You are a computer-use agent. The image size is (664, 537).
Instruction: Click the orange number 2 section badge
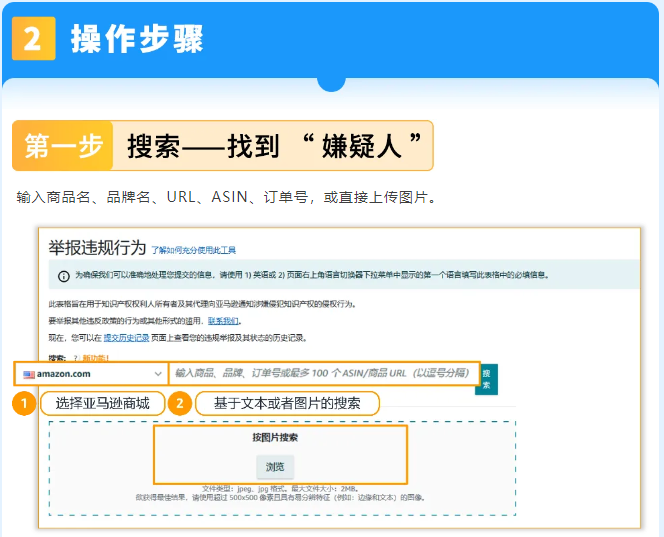coord(33,39)
